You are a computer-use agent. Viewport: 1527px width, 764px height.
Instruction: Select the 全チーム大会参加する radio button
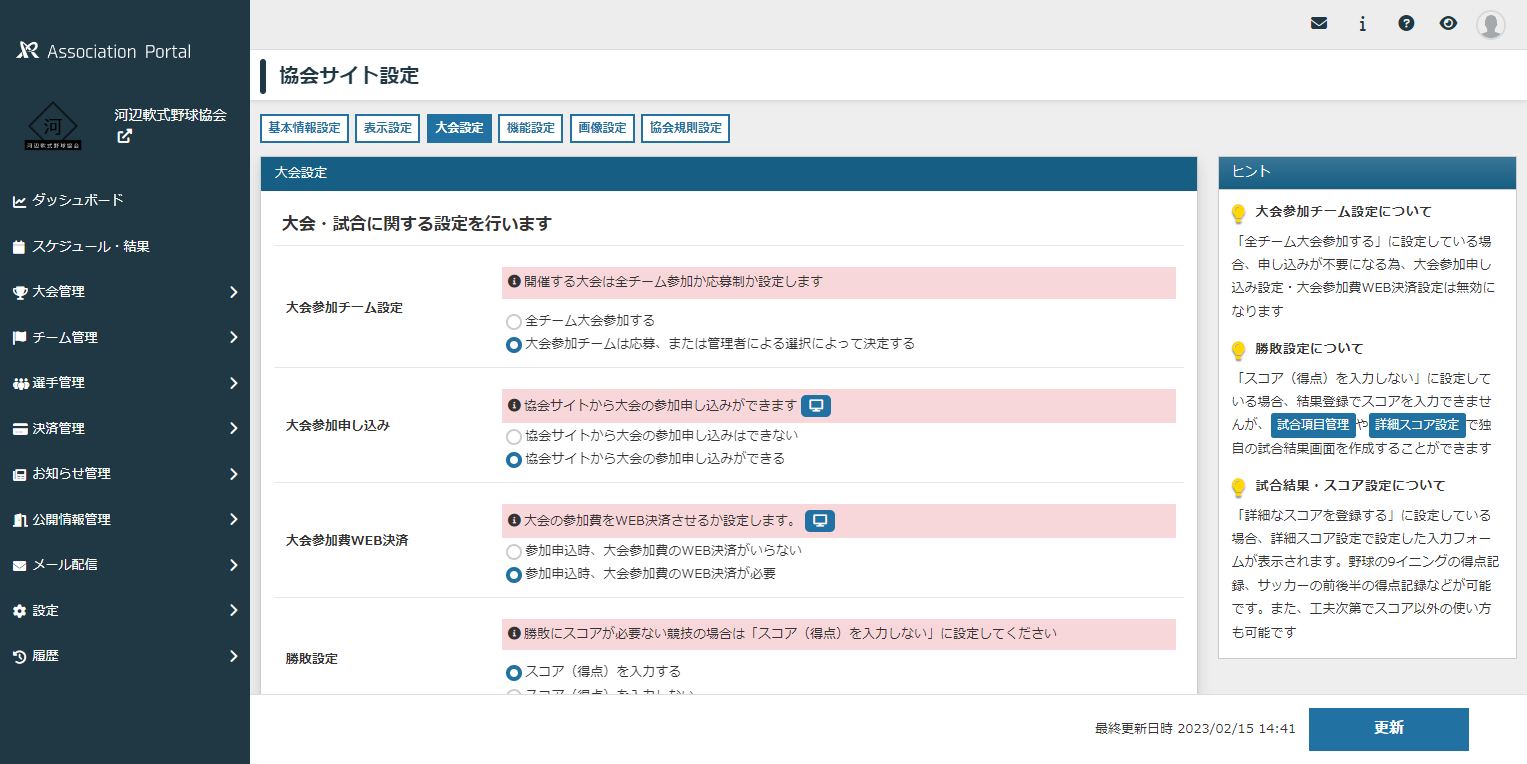[x=512, y=321]
